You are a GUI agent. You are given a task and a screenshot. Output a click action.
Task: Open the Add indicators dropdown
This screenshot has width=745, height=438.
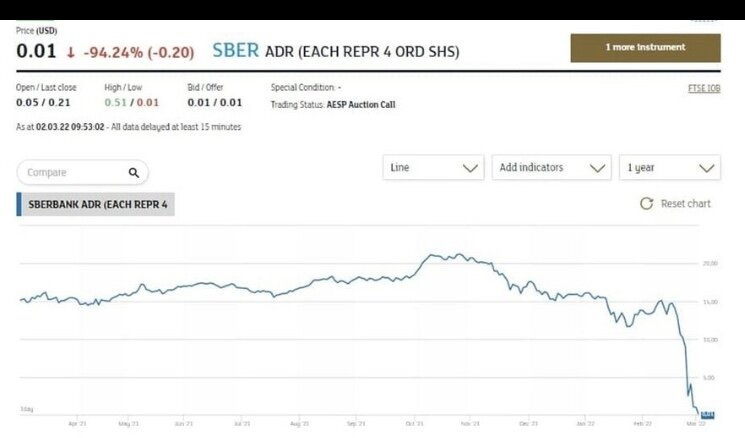tap(552, 168)
